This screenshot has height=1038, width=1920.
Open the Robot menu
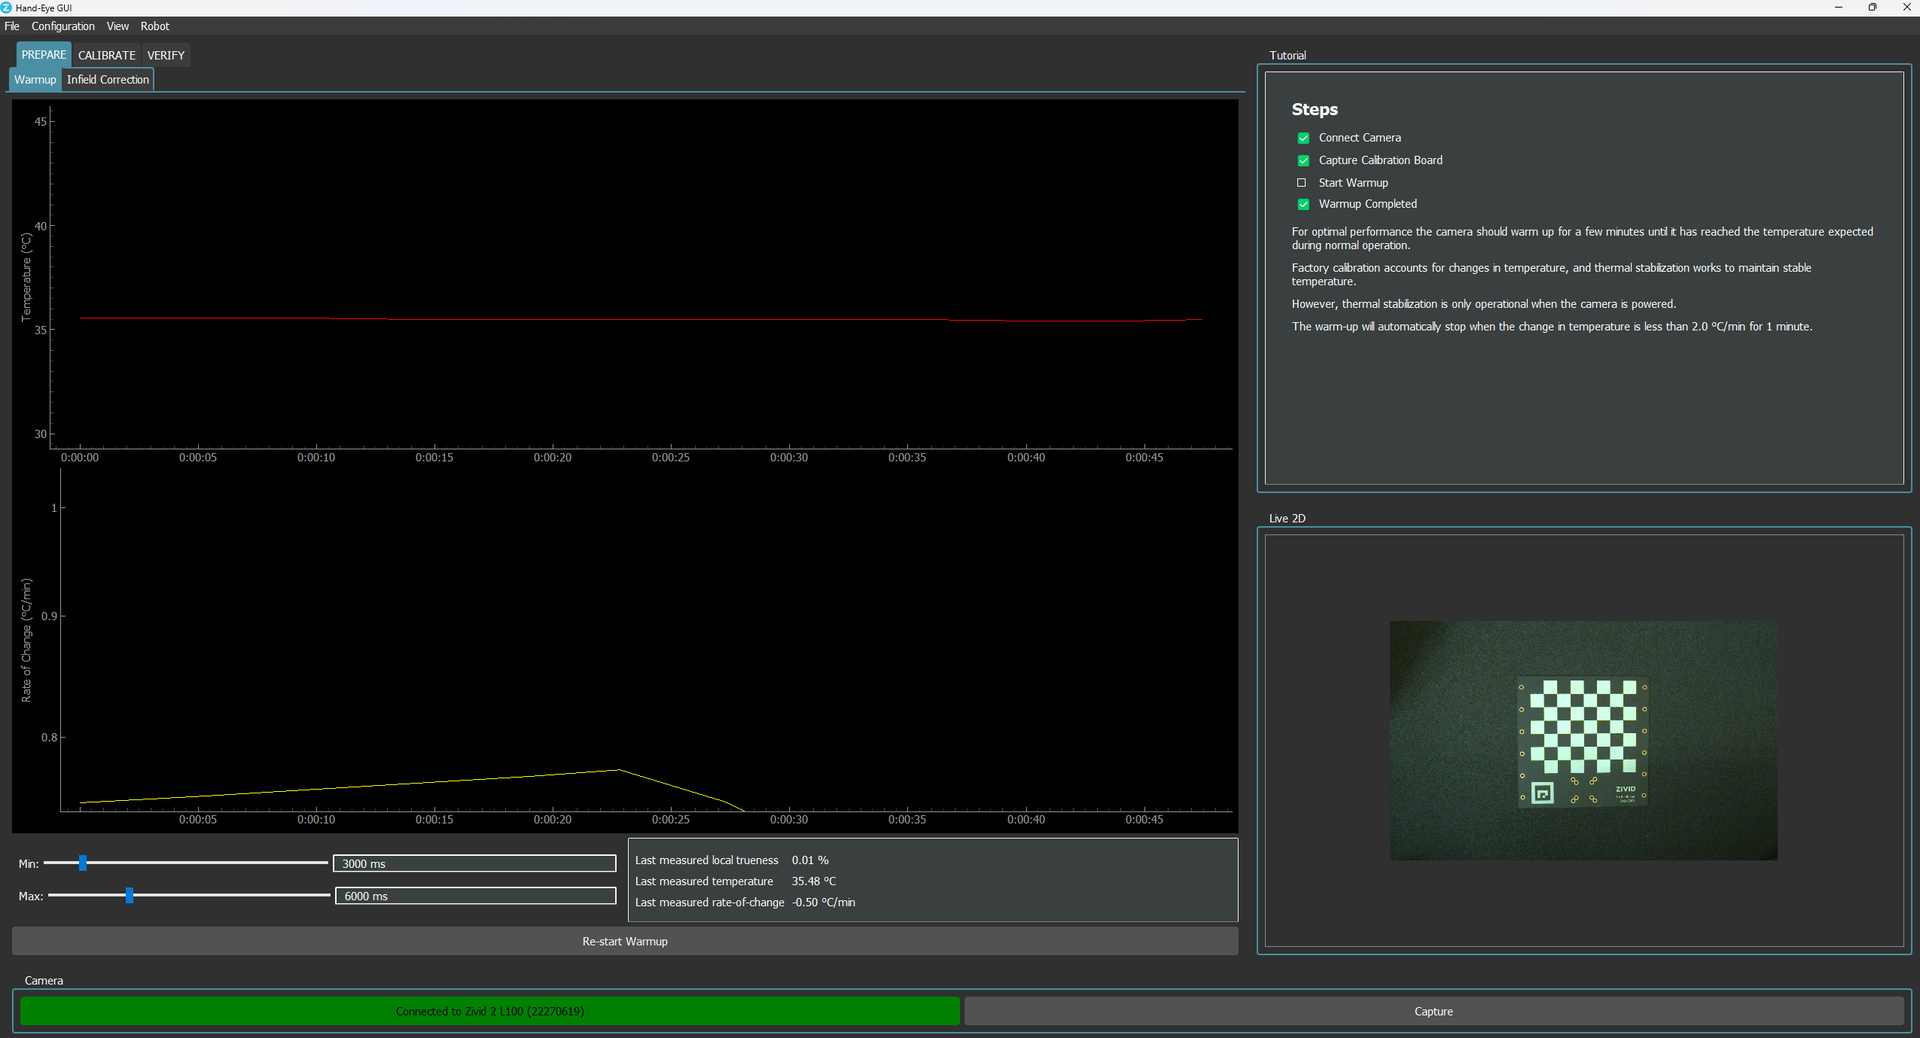pos(155,26)
